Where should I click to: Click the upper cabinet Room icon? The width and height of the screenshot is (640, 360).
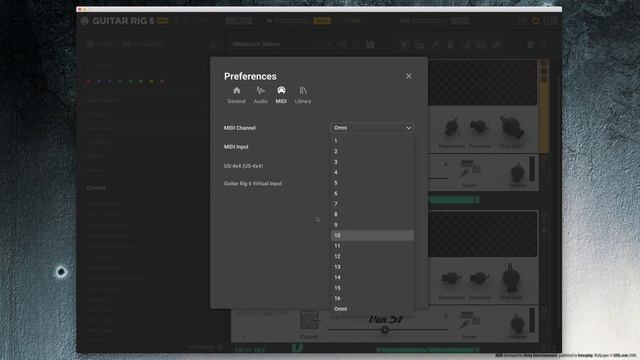point(469,169)
